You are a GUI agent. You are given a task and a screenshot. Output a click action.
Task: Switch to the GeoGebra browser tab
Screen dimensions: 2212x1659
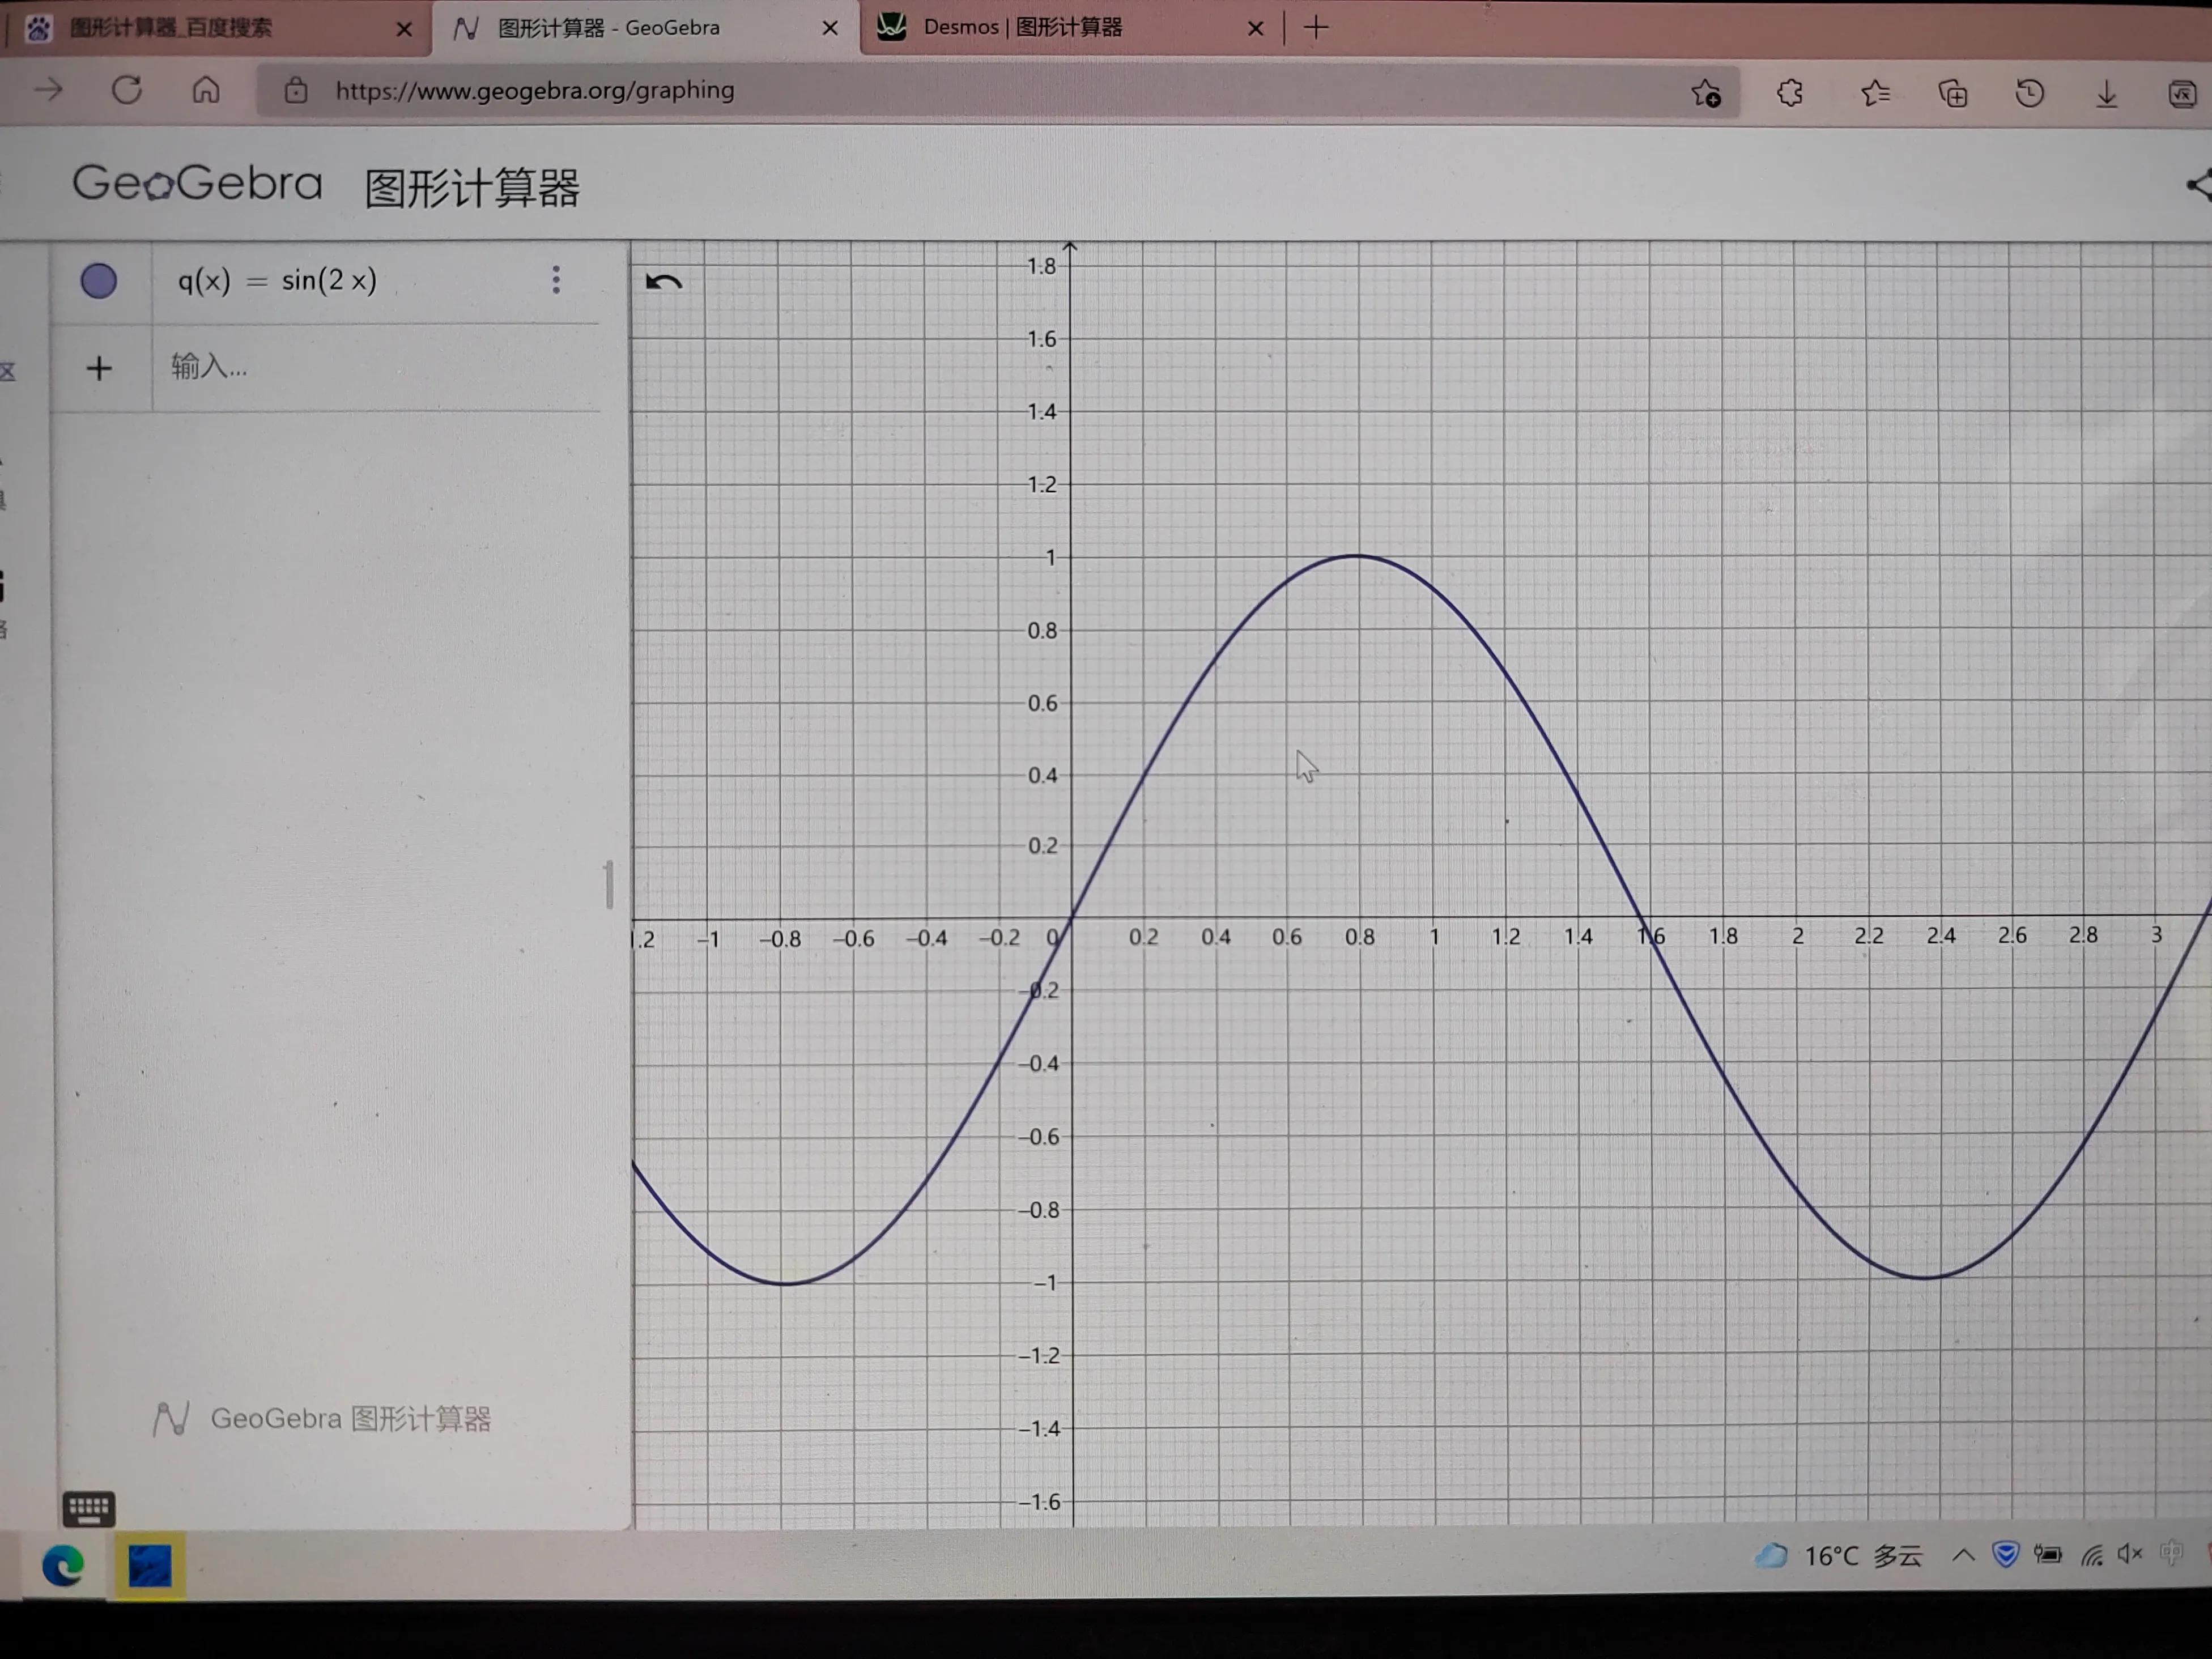645,28
